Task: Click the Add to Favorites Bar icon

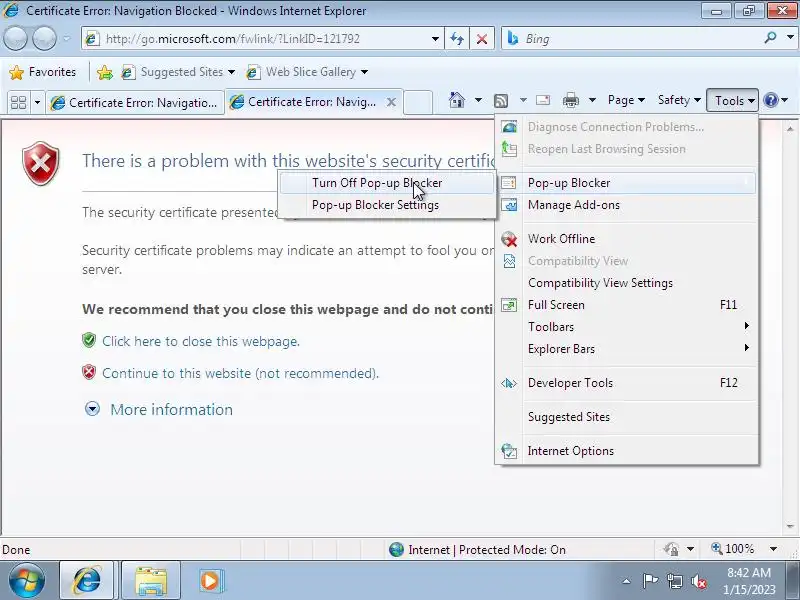Action: (x=105, y=72)
